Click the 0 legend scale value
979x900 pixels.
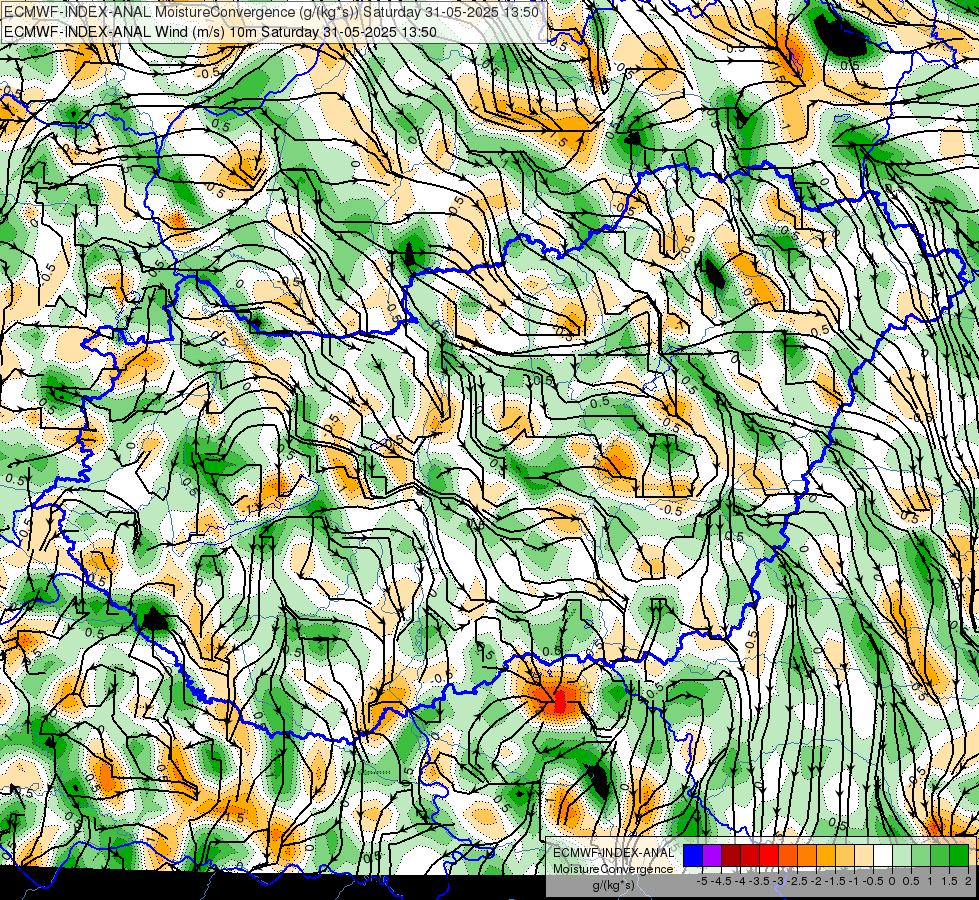pos(892,881)
